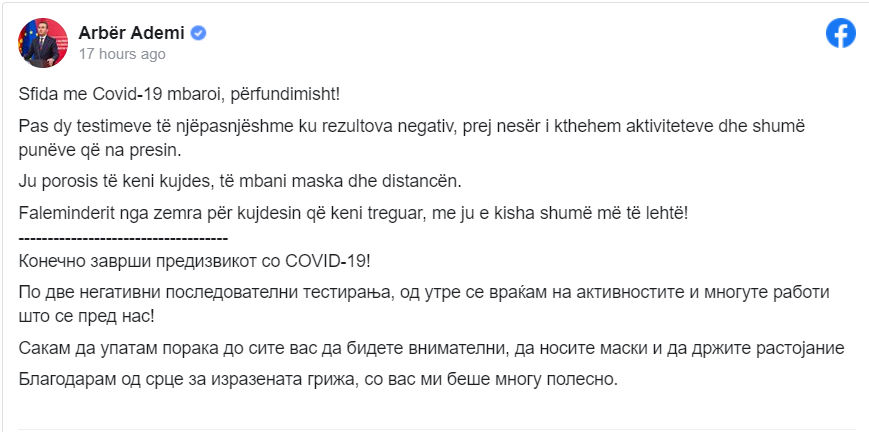The width and height of the screenshot is (869, 432).
Task: Click the Facebook logo icon
Action: 840,33
